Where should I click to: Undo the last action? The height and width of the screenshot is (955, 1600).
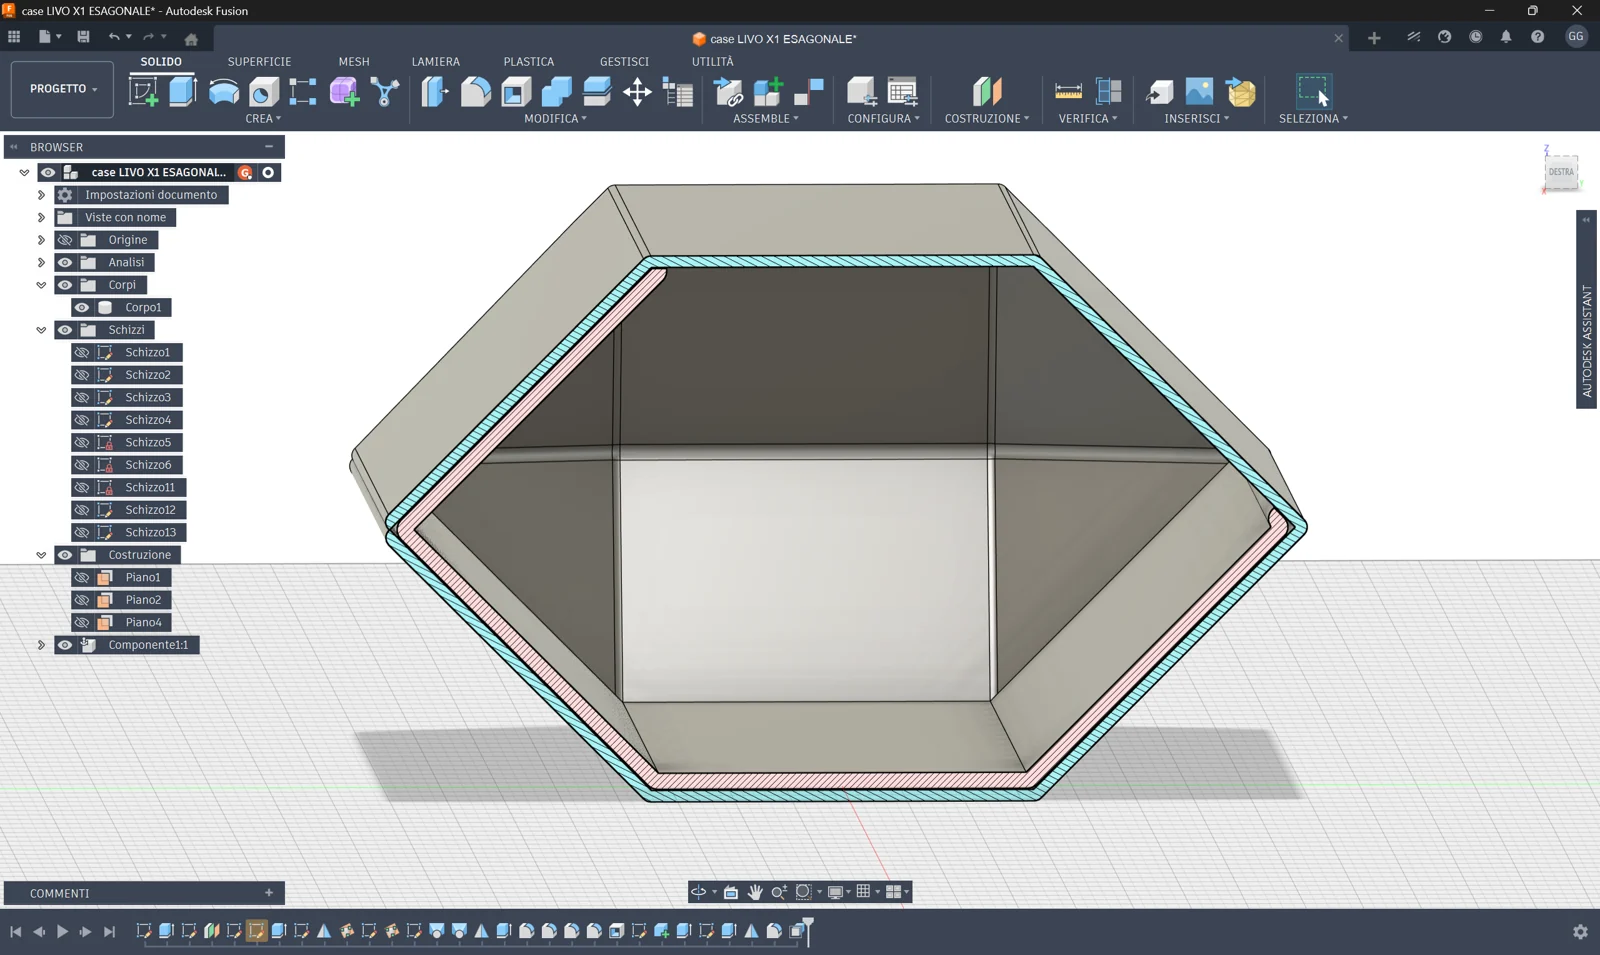pos(114,37)
